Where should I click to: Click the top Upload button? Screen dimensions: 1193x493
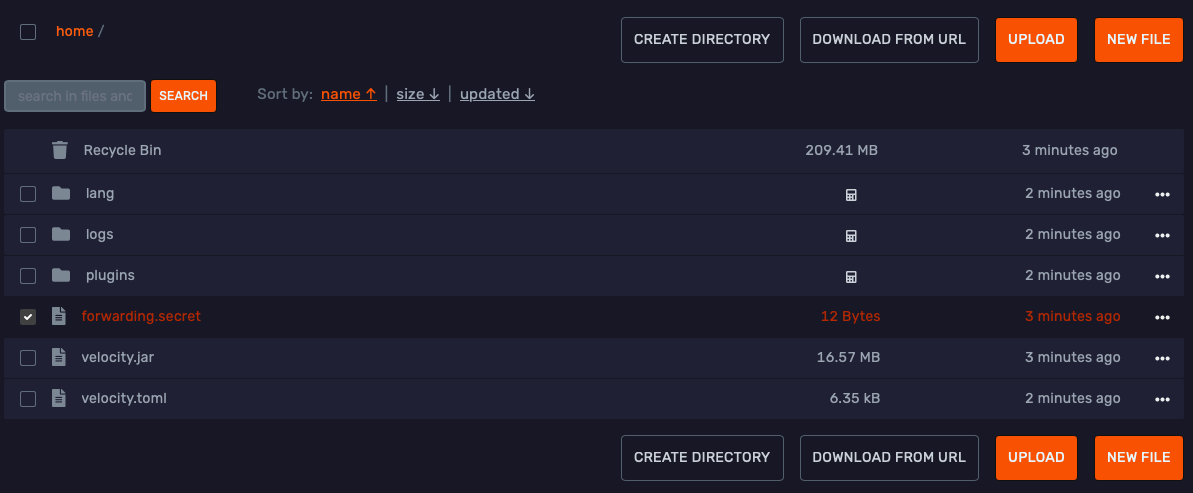point(1036,40)
